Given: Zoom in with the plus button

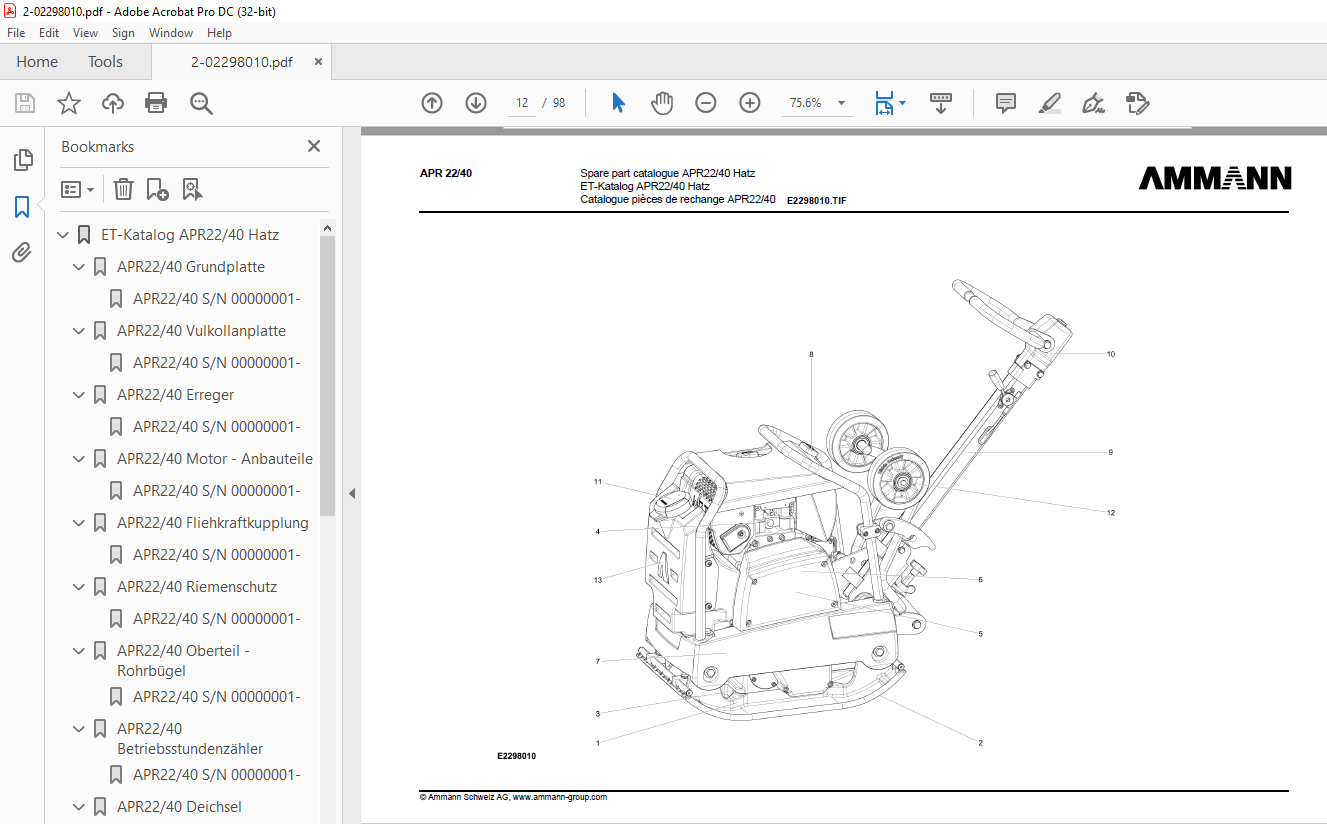Looking at the screenshot, I should pos(750,103).
